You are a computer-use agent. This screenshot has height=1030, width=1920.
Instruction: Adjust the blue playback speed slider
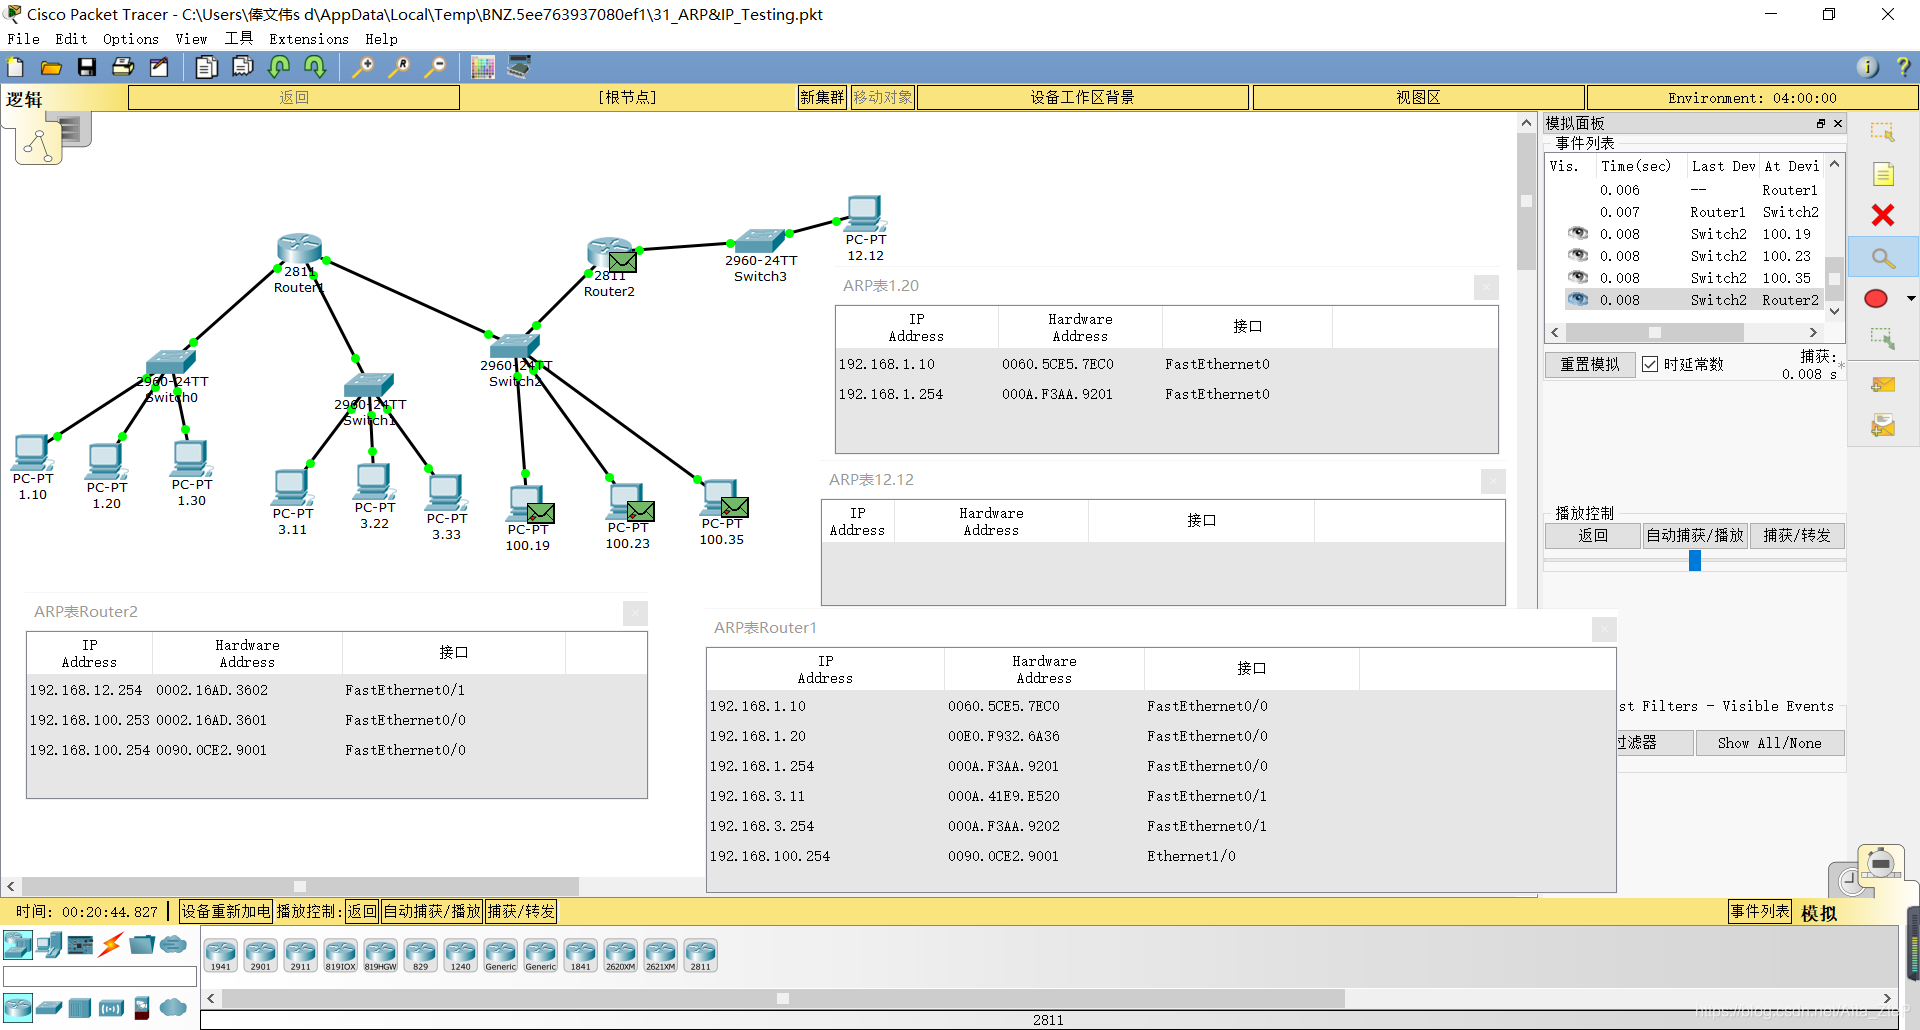coord(1695,561)
